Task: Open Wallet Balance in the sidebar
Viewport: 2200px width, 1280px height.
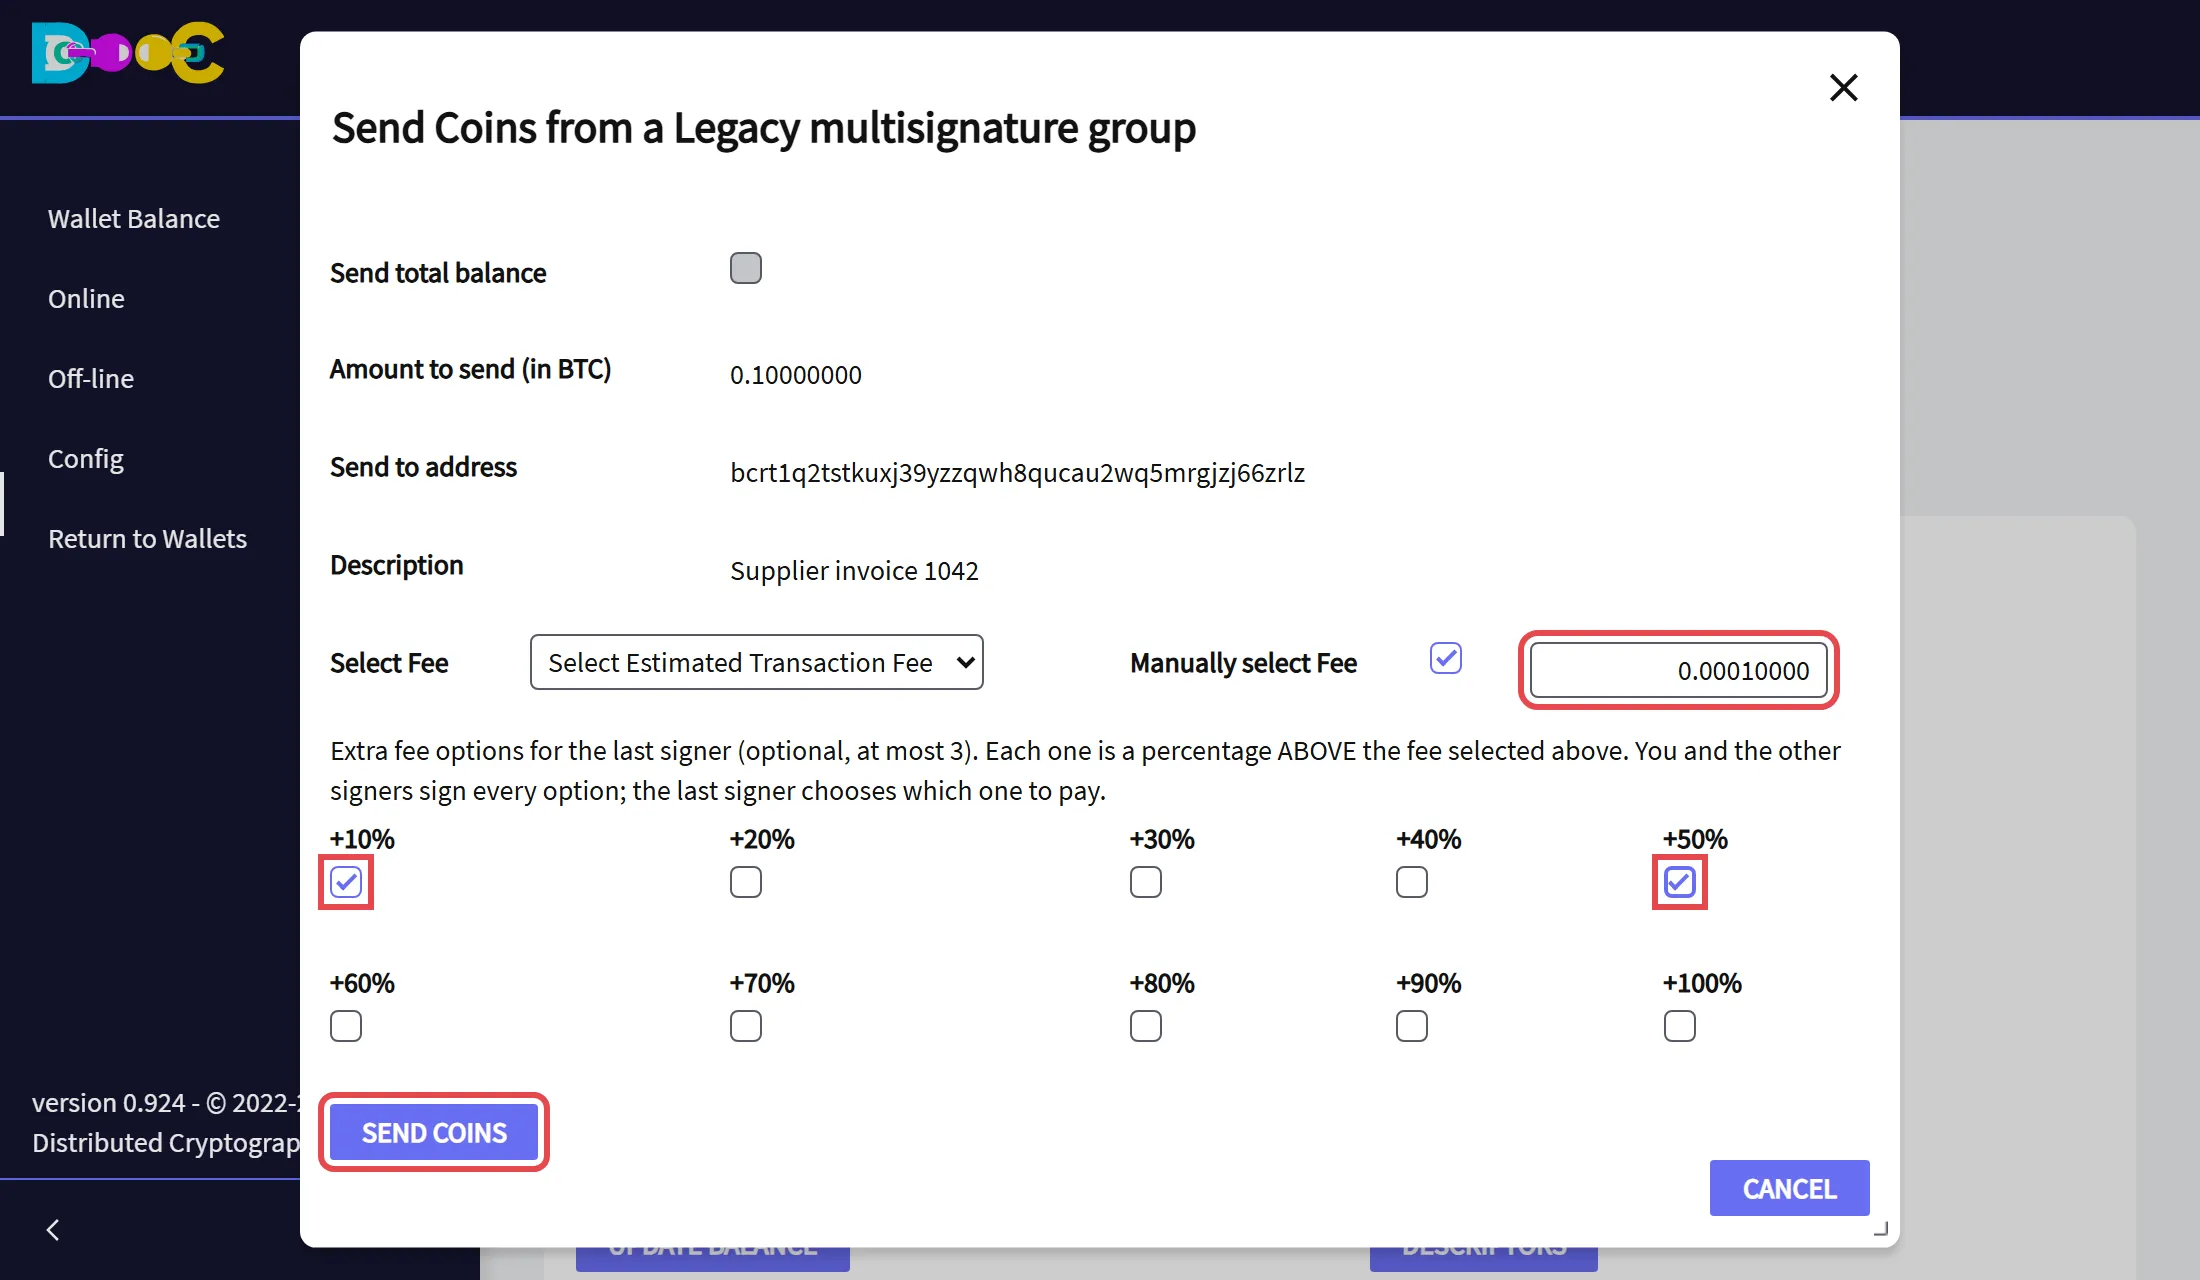Action: coord(134,218)
